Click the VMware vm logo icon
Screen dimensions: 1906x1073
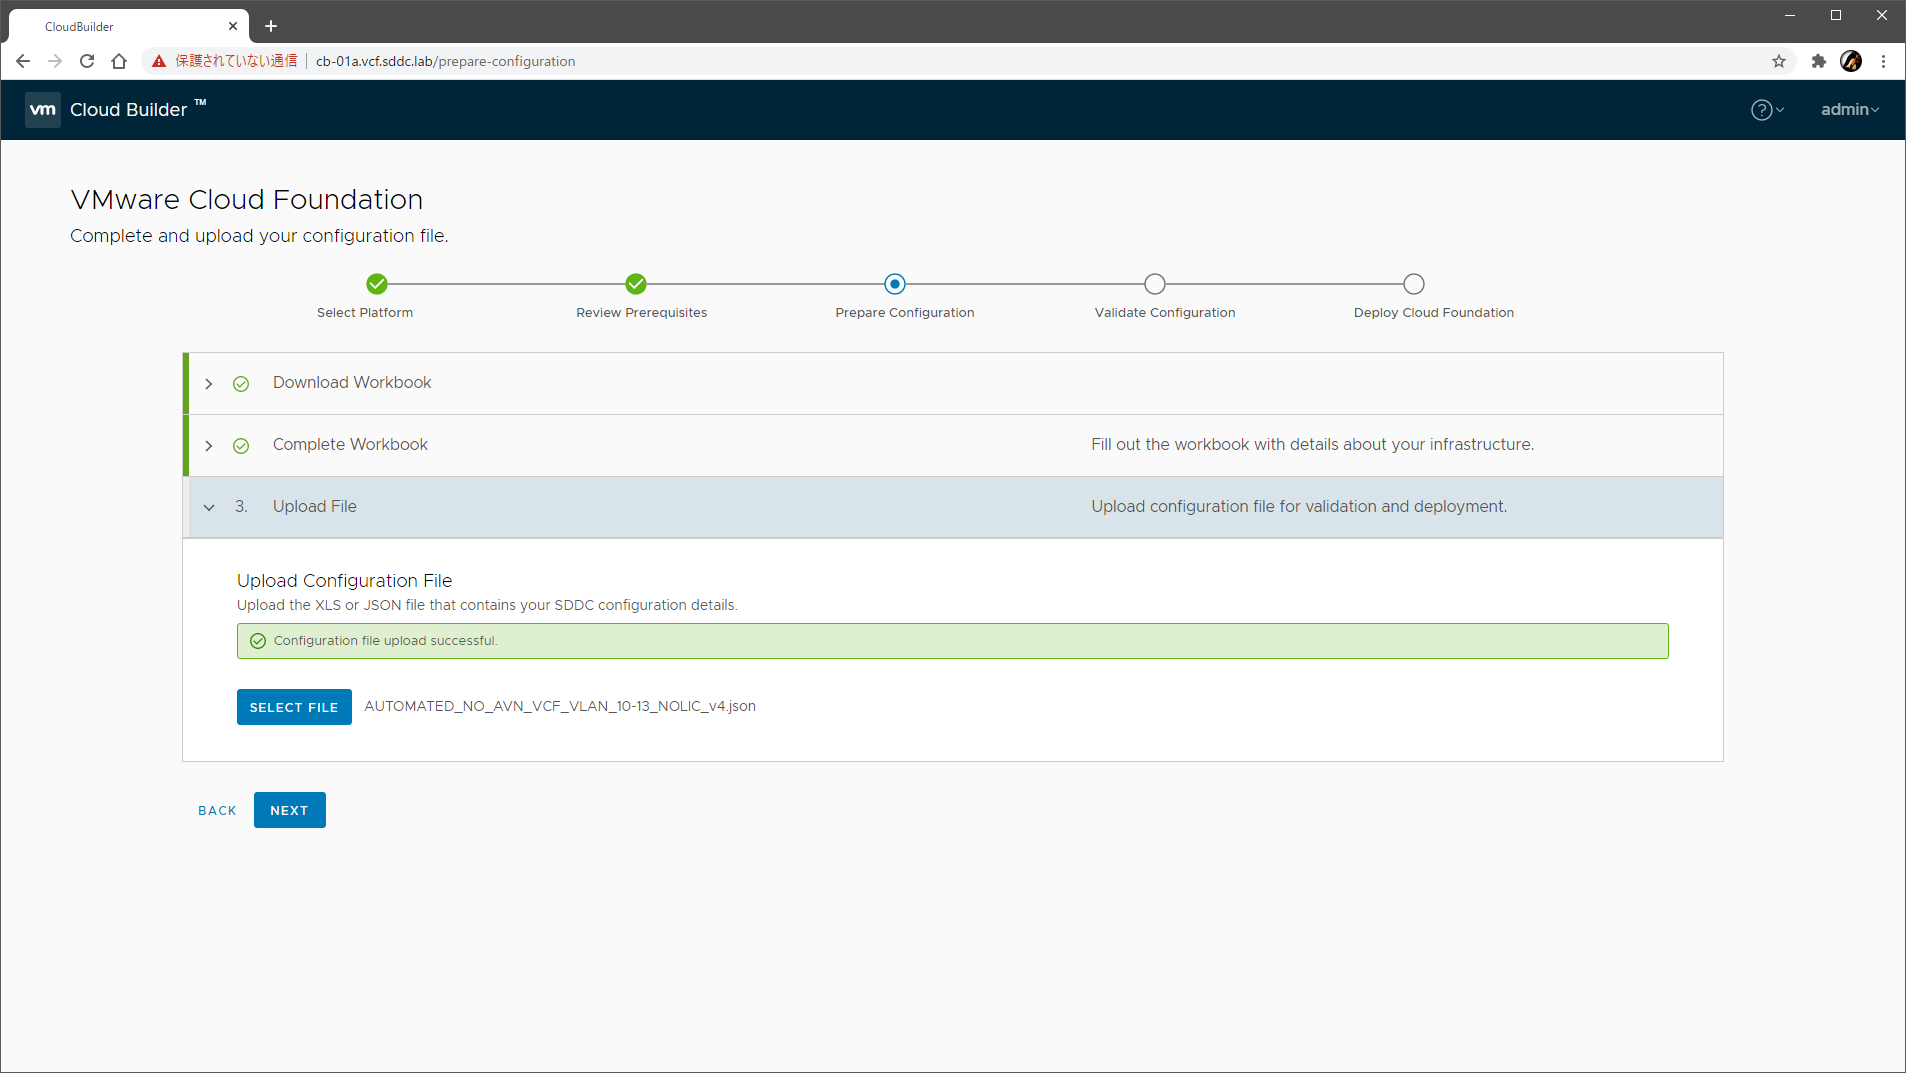pyautogui.click(x=43, y=110)
